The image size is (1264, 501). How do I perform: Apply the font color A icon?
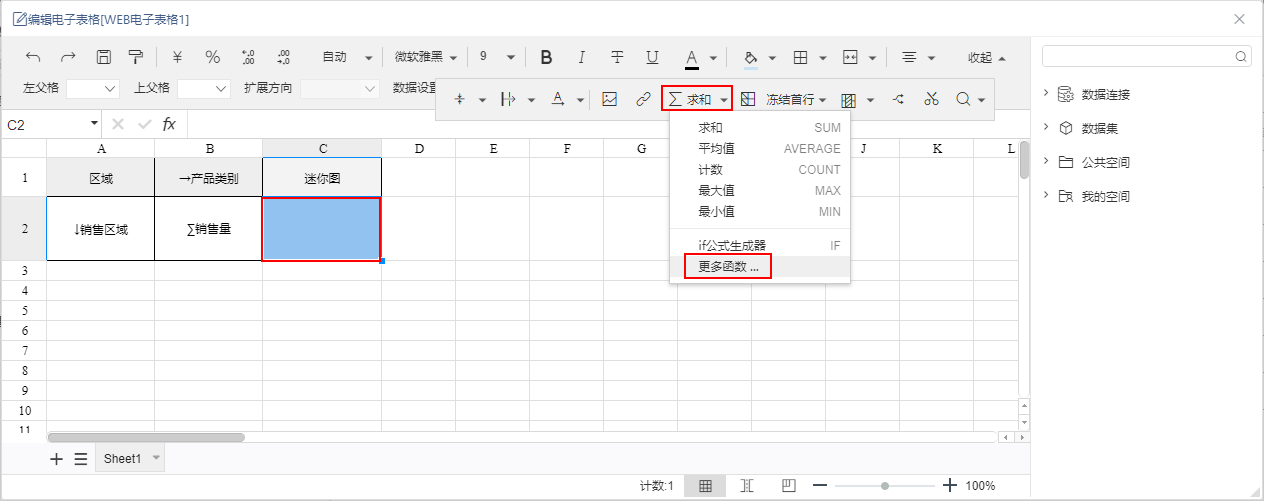(691, 58)
